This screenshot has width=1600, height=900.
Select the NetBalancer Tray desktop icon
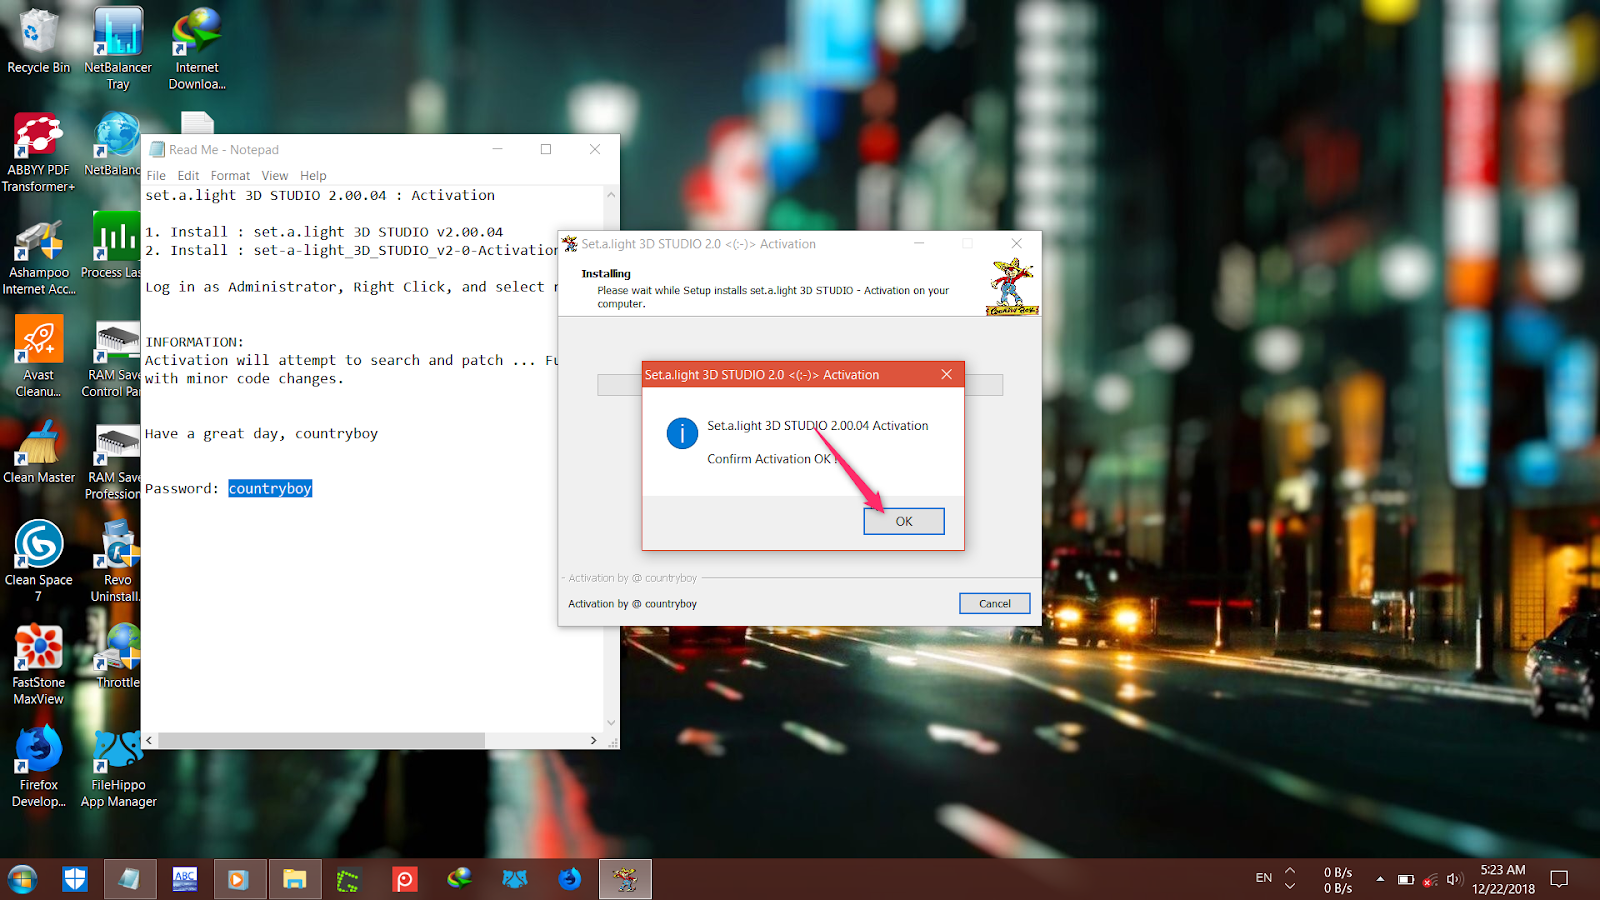(118, 48)
